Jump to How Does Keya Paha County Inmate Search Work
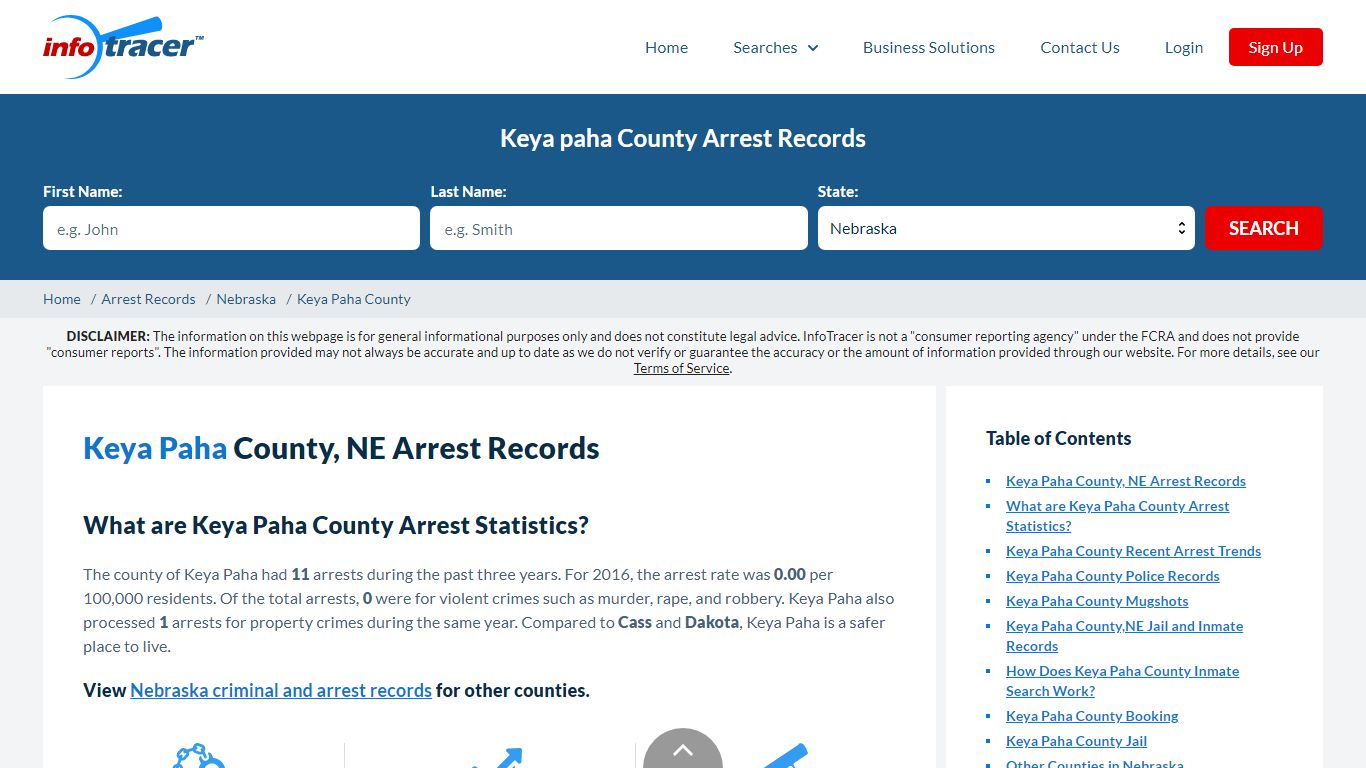Viewport: 1366px width, 768px height. coord(1123,681)
